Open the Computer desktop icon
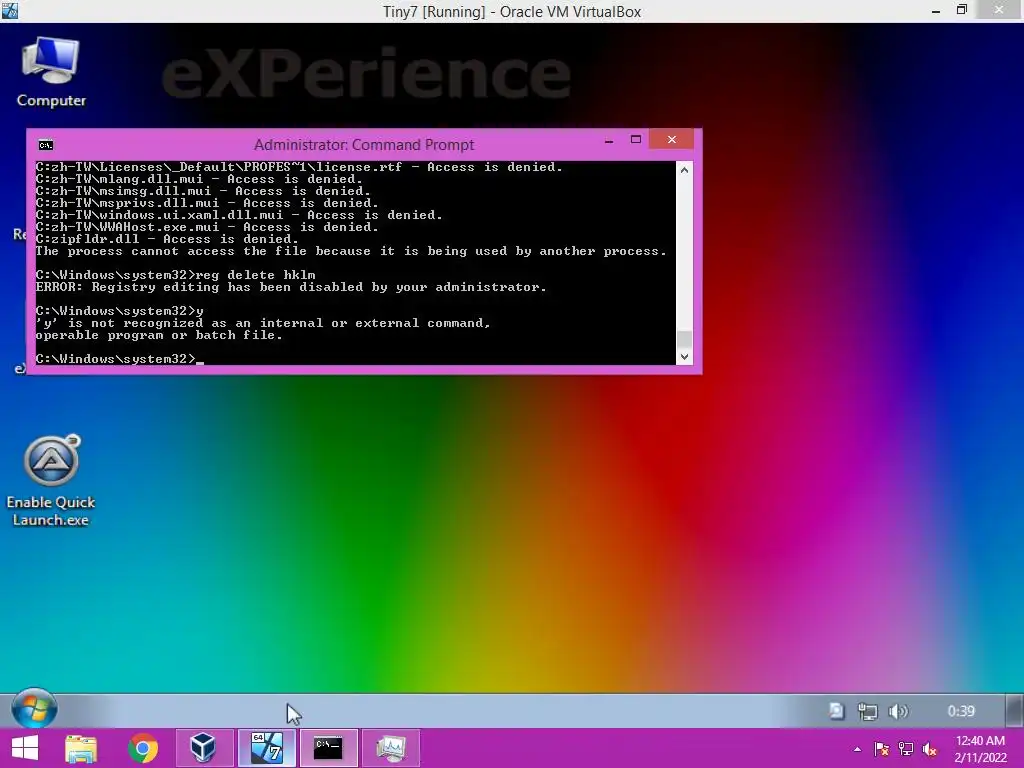This screenshot has height=768, width=1024. point(51,72)
